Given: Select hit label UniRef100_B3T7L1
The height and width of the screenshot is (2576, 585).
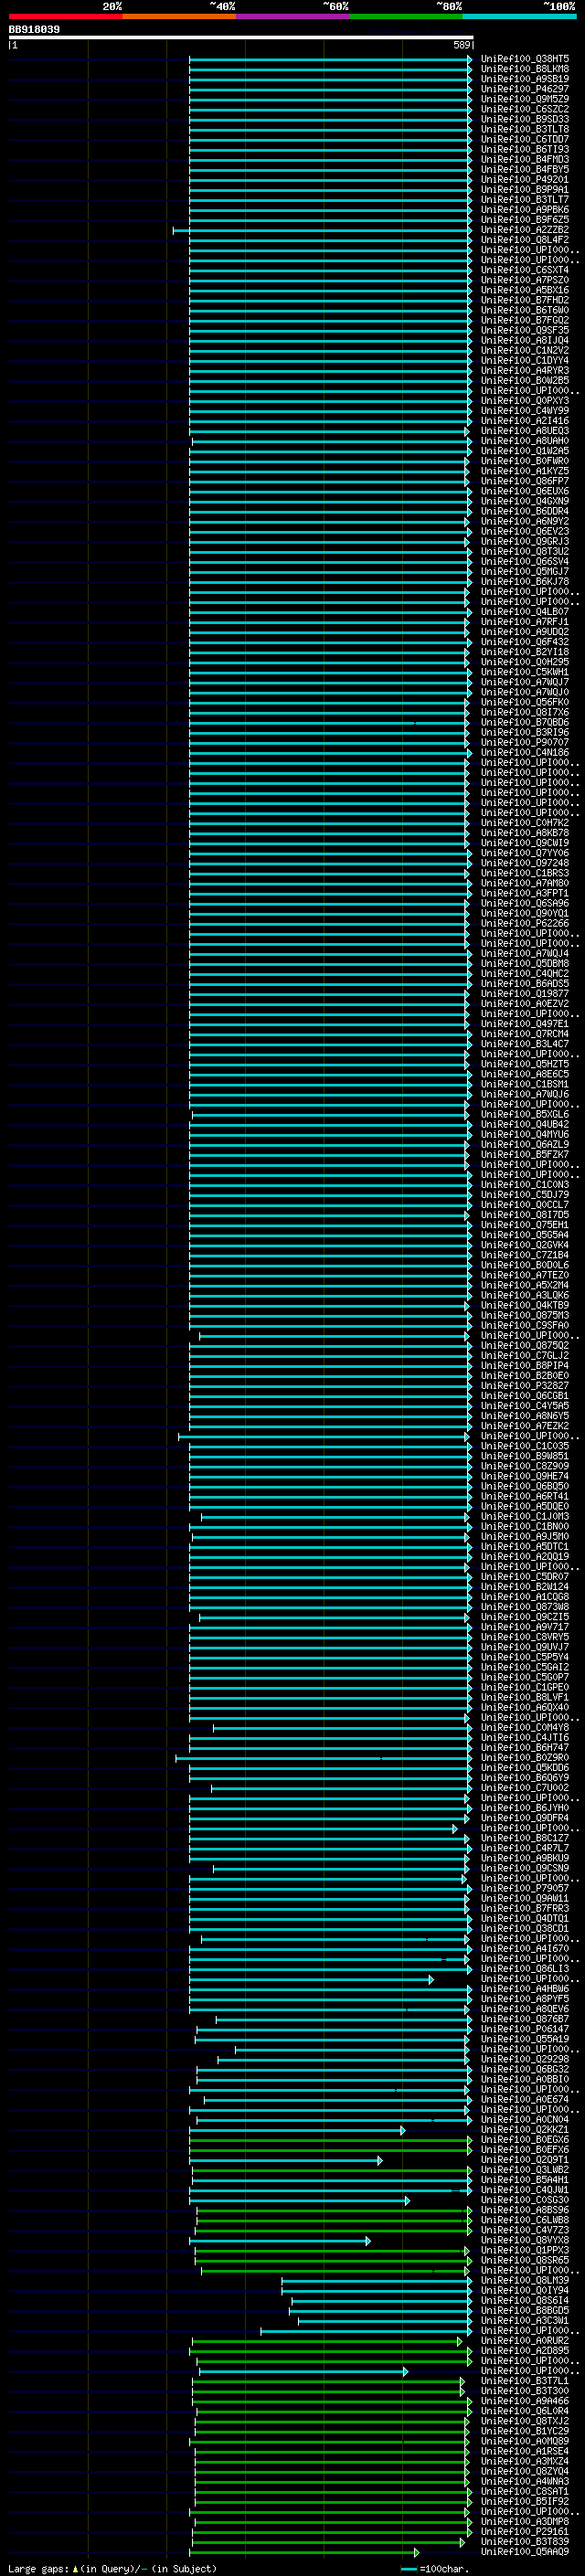Looking at the screenshot, I should tap(525, 2380).
